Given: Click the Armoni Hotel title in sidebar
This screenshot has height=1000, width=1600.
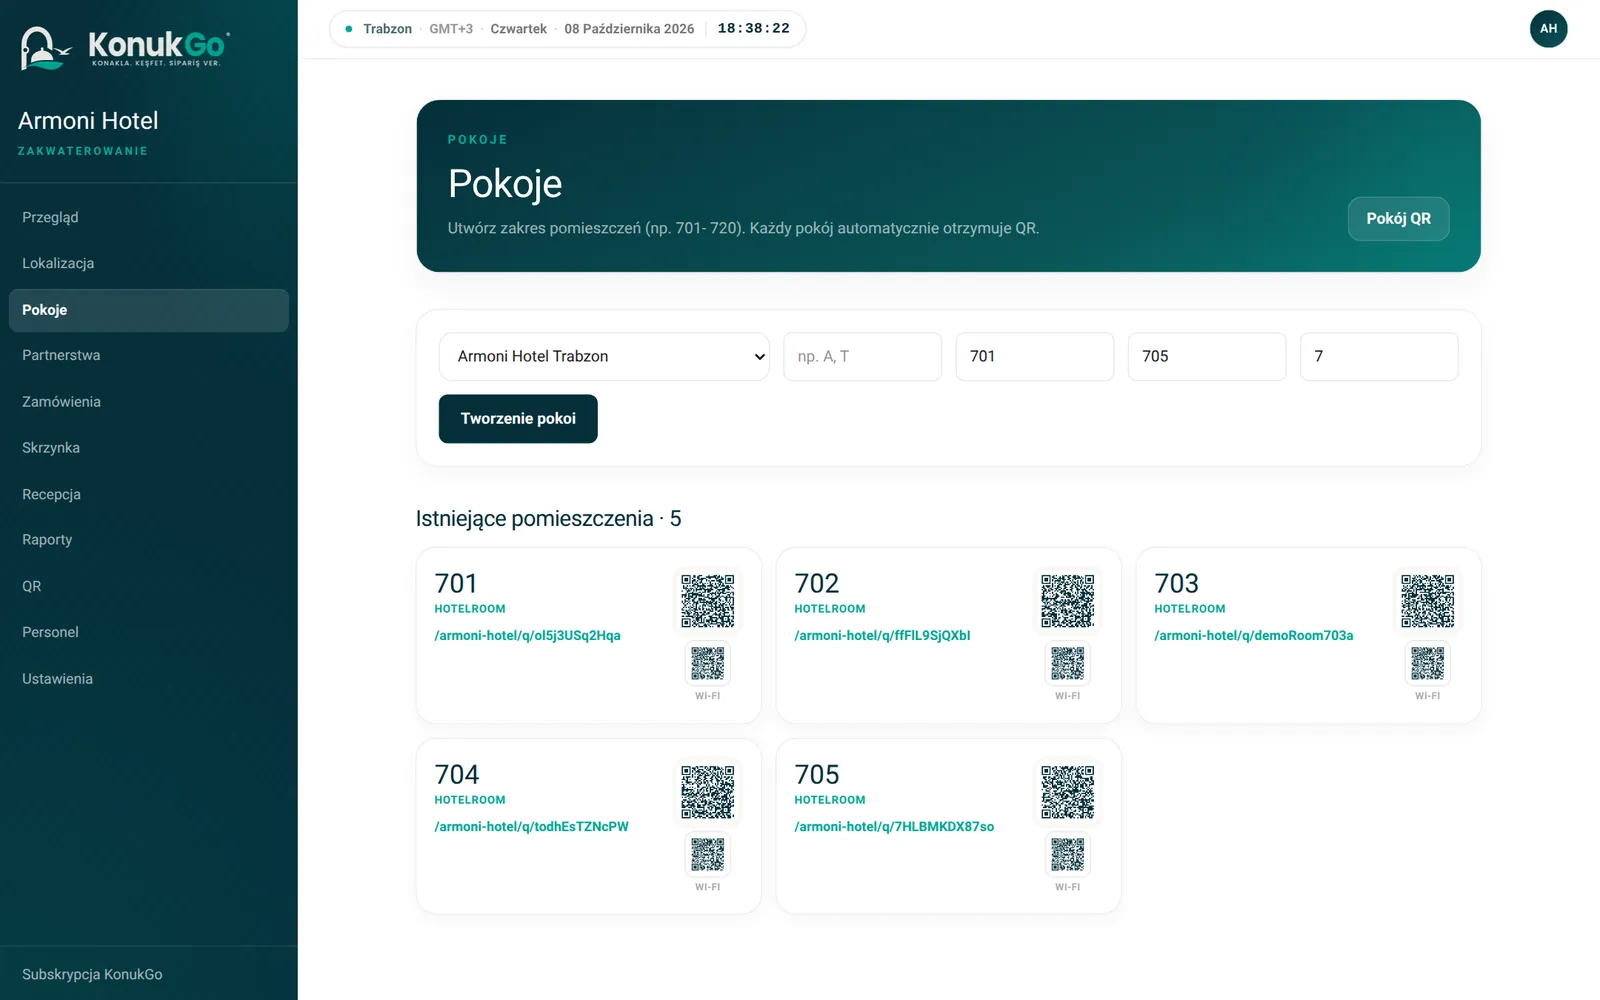Looking at the screenshot, I should (x=88, y=121).
